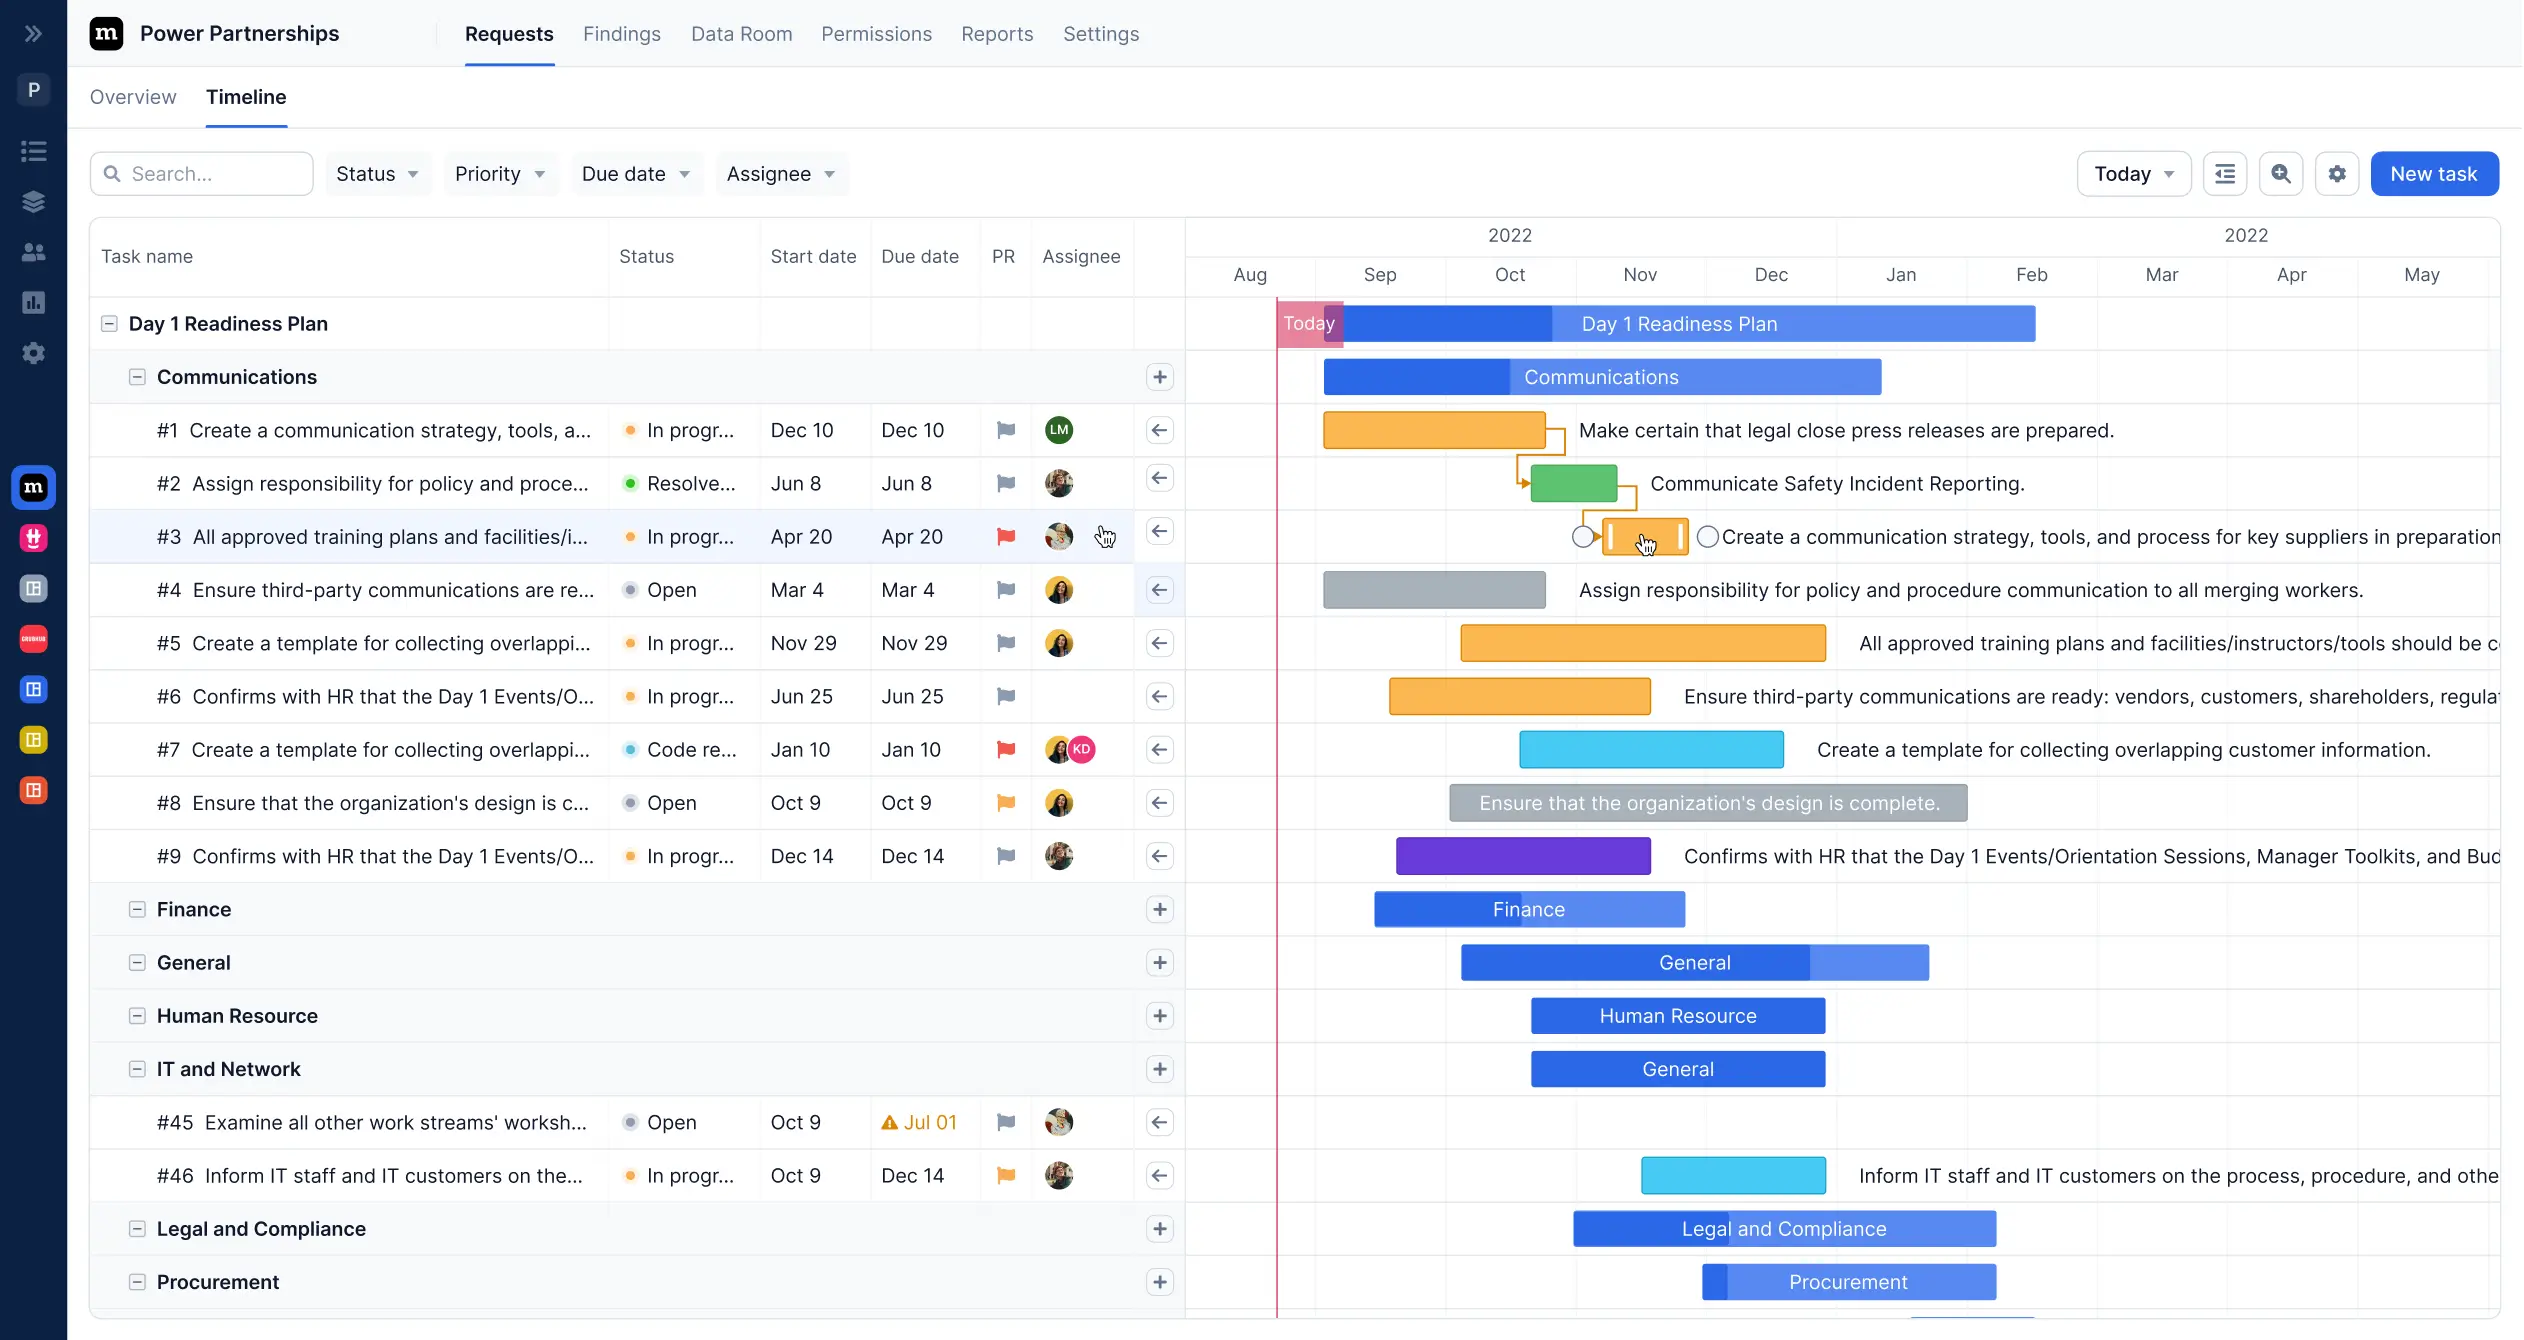Click the layers stack icon in sidebar
Viewport: 2524px width, 1340px height.
pos(33,202)
